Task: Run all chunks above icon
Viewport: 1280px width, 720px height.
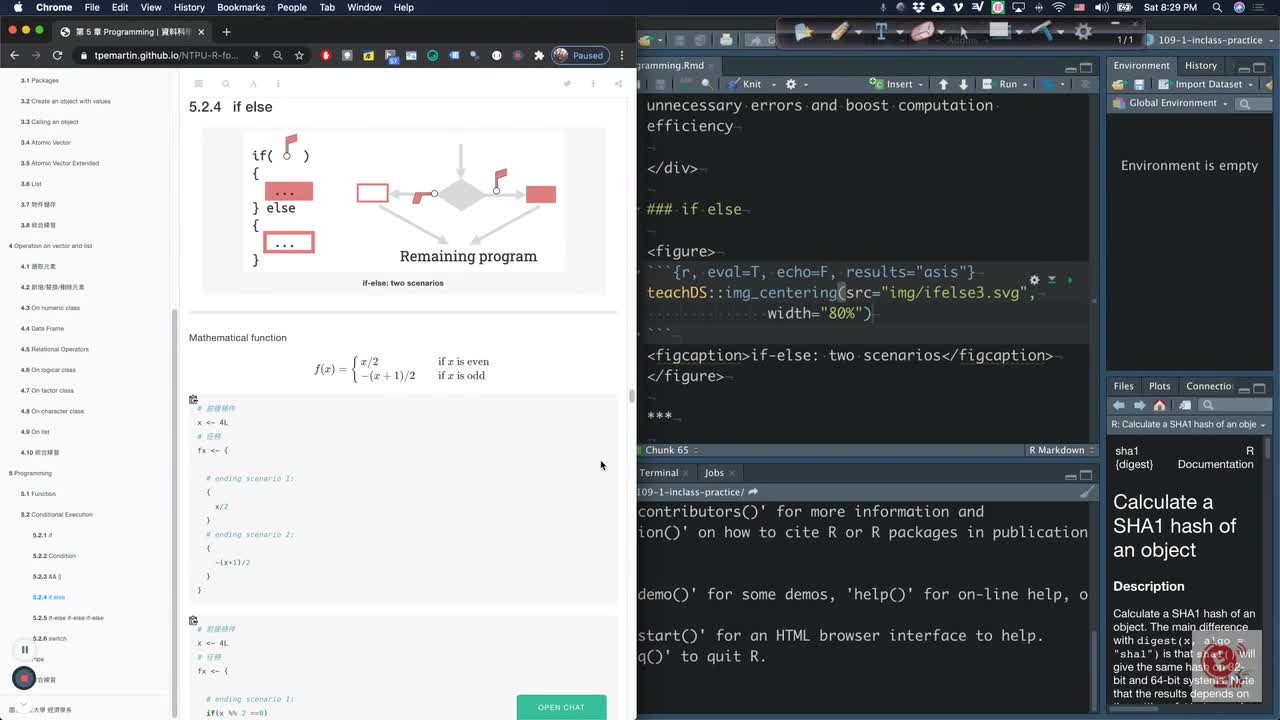Action: pos(1052,280)
